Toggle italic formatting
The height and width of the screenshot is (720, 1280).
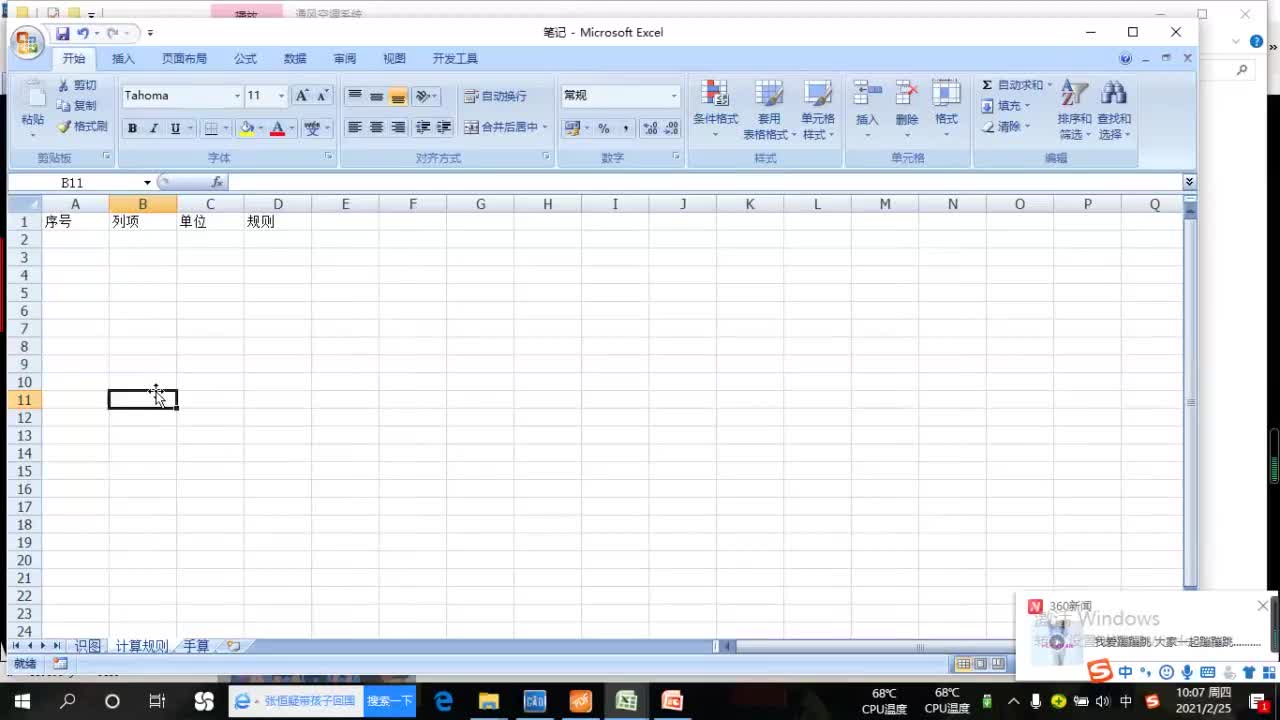click(x=153, y=128)
